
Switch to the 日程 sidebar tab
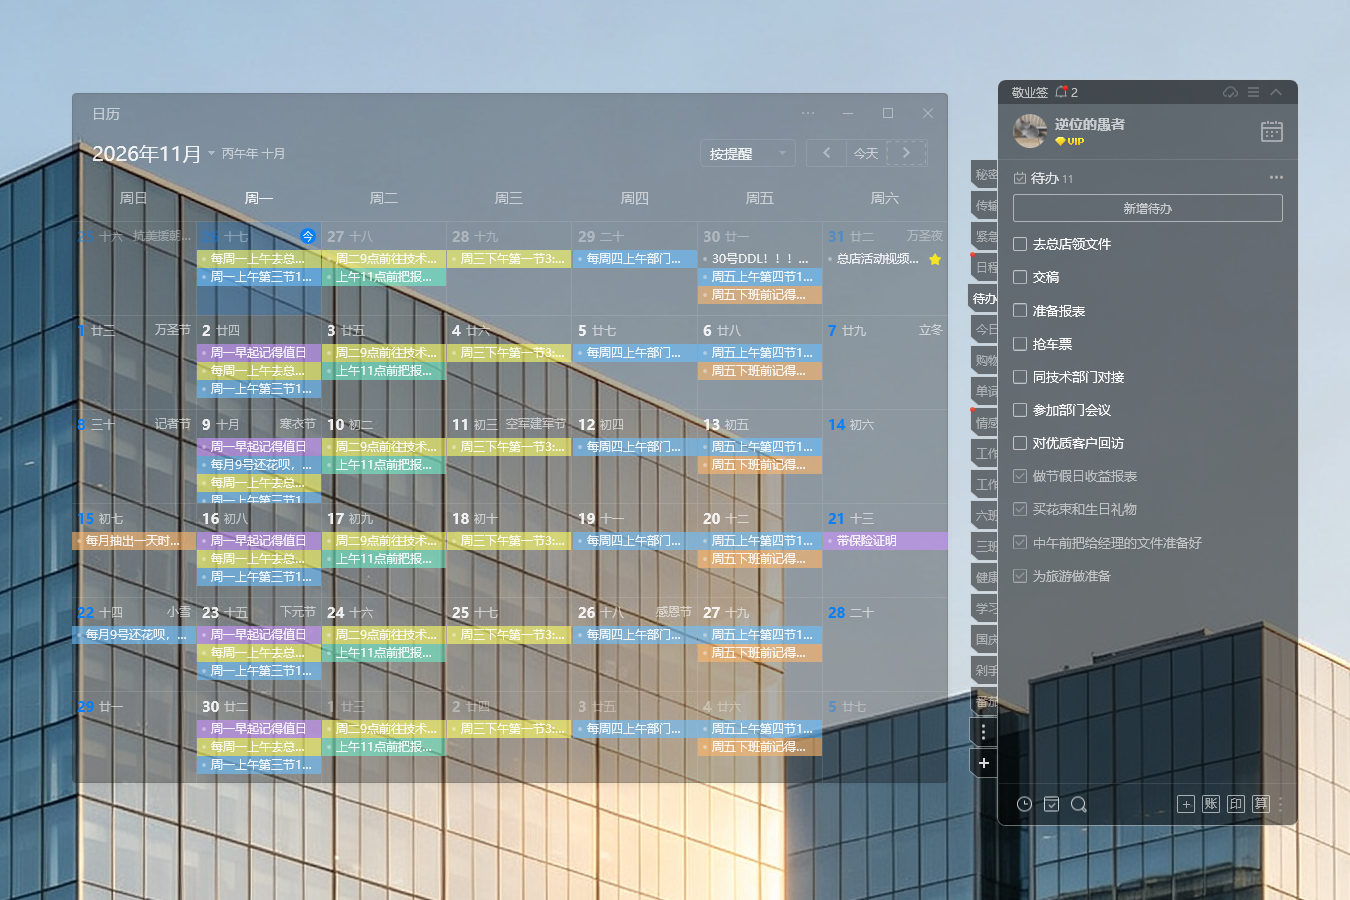tap(984, 267)
